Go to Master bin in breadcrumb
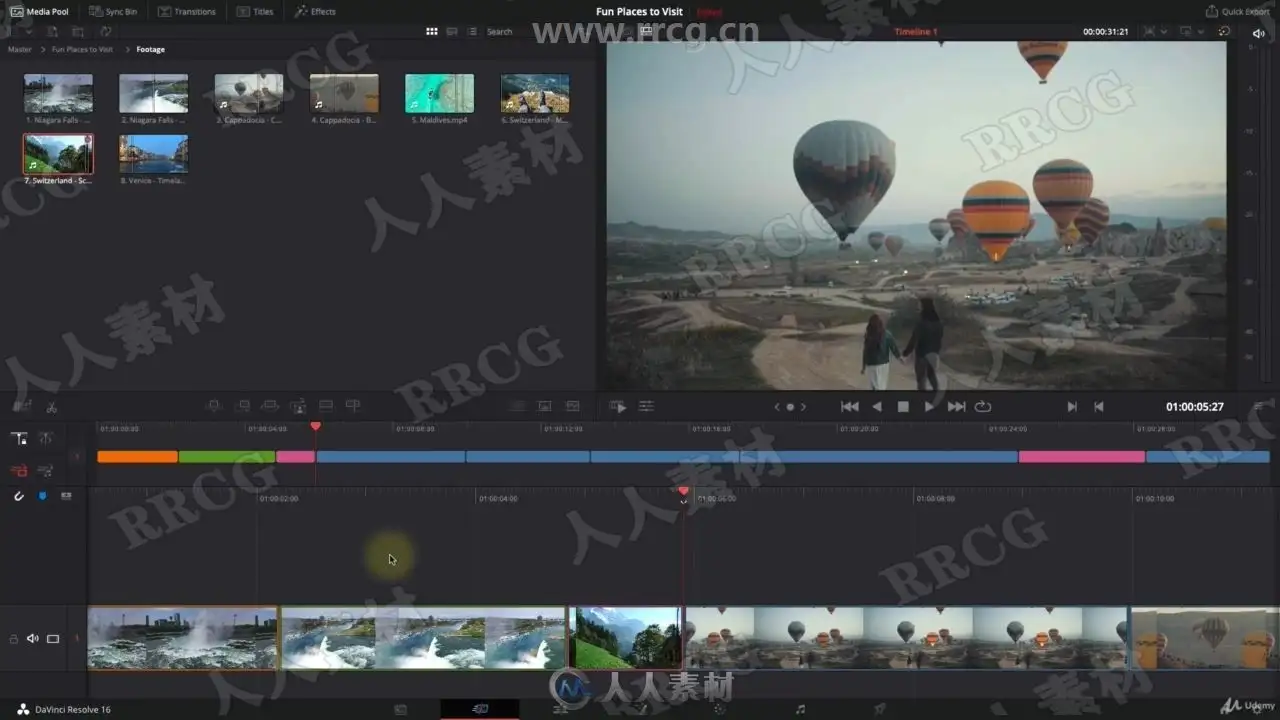This screenshot has height=720, width=1280. [20, 49]
